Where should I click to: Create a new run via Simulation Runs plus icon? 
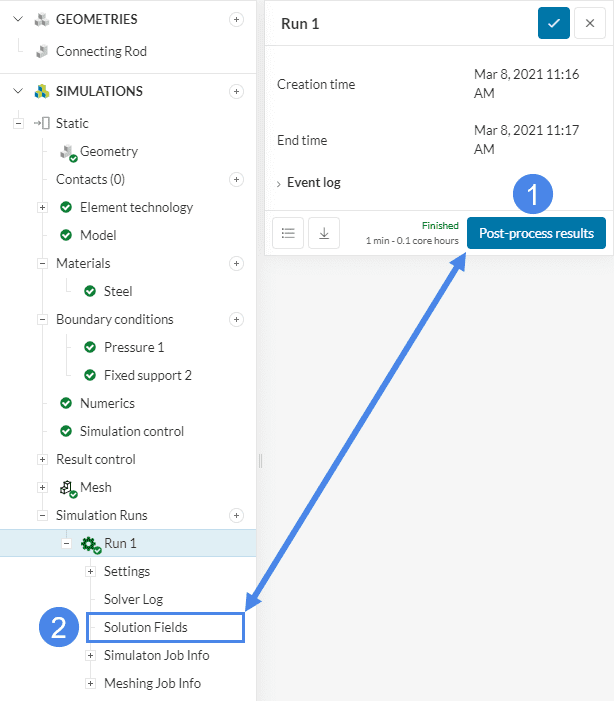pyautogui.click(x=236, y=516)
